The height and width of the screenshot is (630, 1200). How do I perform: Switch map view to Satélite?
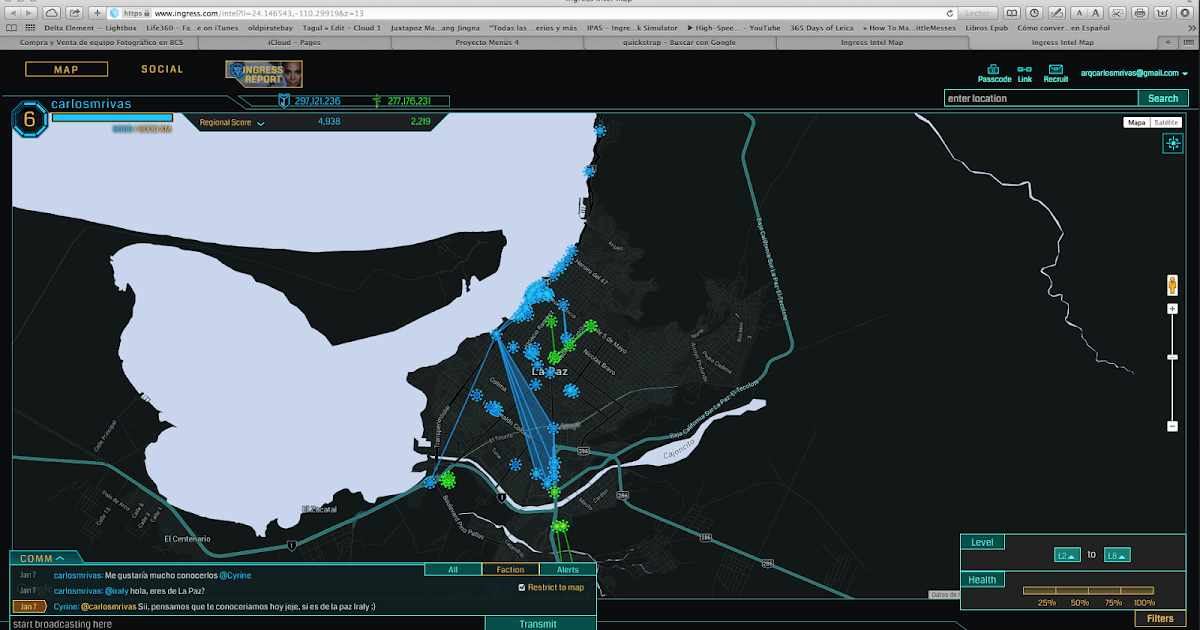click(1166, 122)
